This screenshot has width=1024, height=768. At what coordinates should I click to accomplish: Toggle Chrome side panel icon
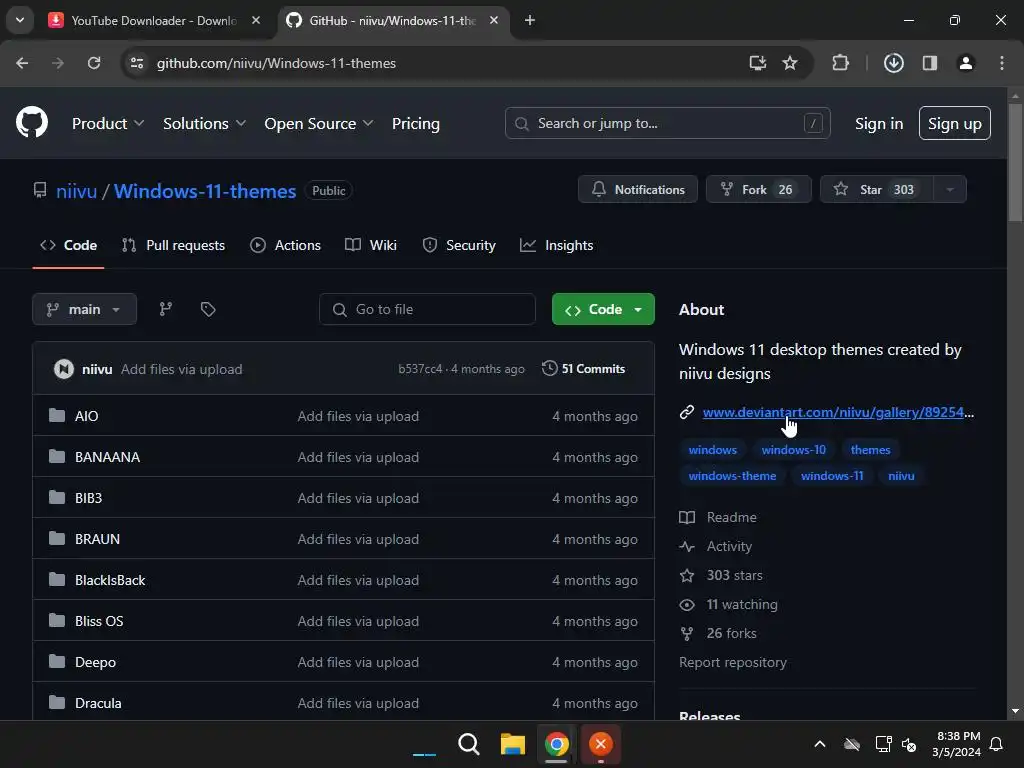(930, 63)
